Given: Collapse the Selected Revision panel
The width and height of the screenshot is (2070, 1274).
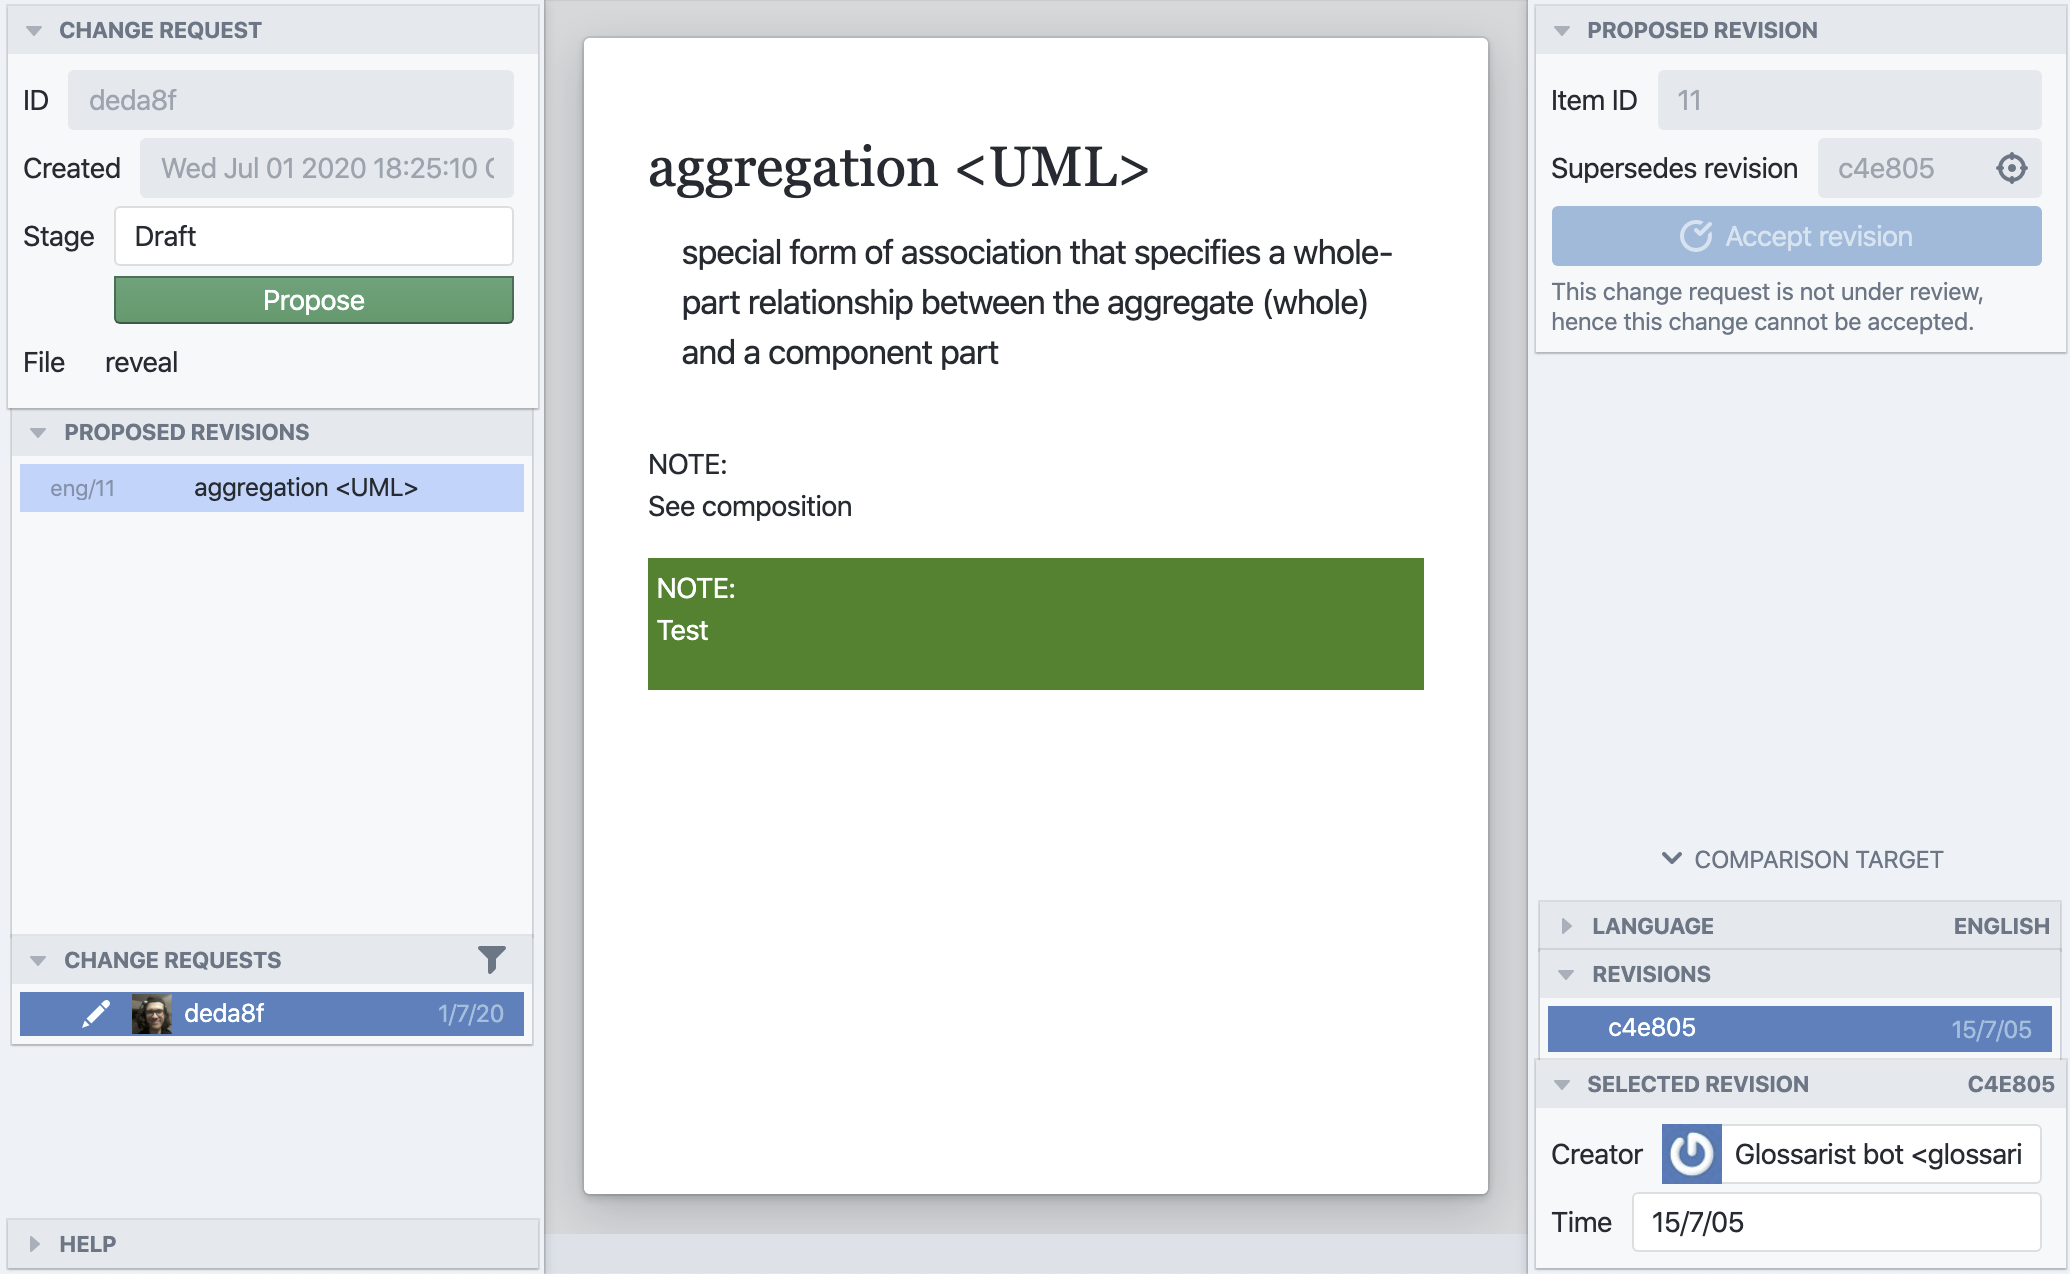Looking at the screenshot, I should pos(1562,1085).
